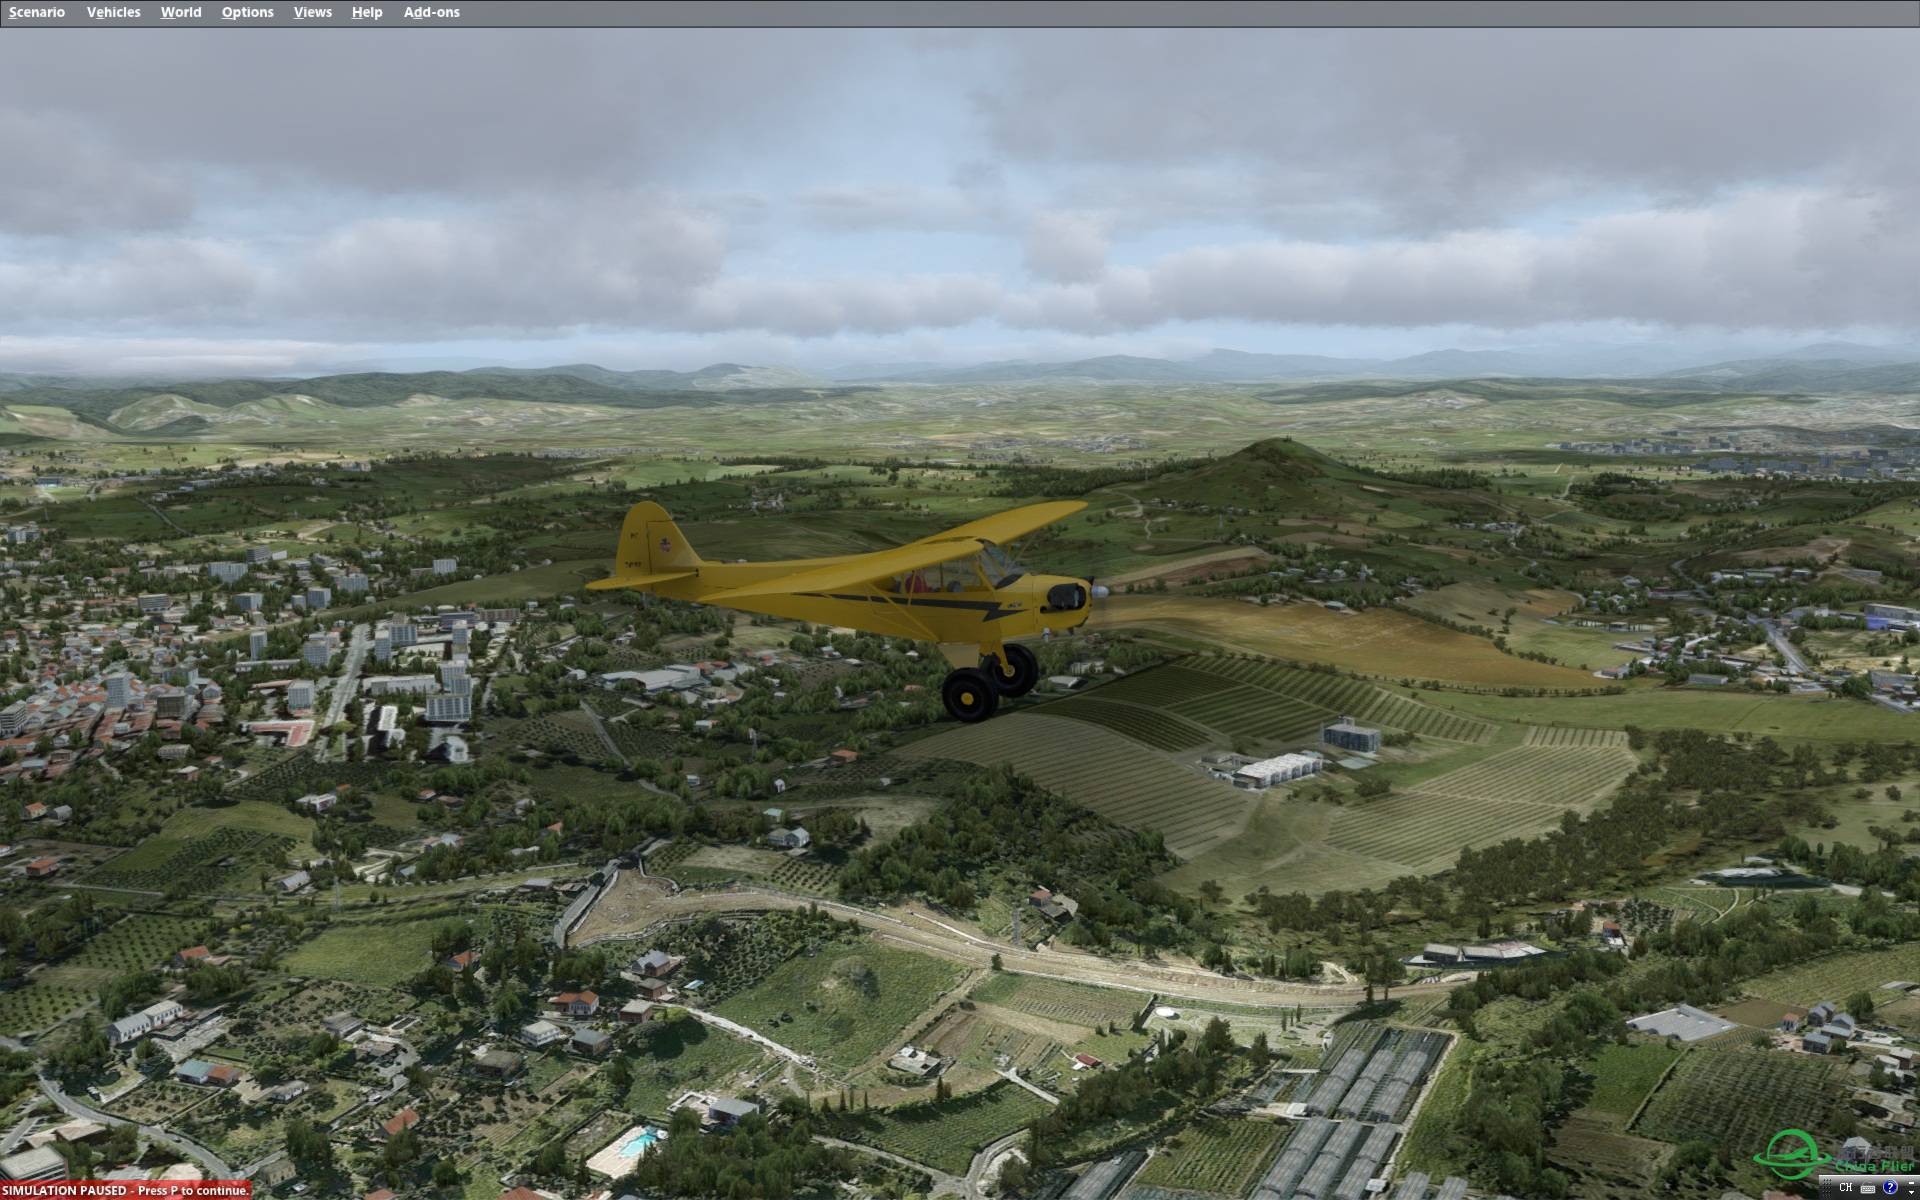Open the Views menu
Viewport: 1920px width, 1200px height.
(312, 12)
